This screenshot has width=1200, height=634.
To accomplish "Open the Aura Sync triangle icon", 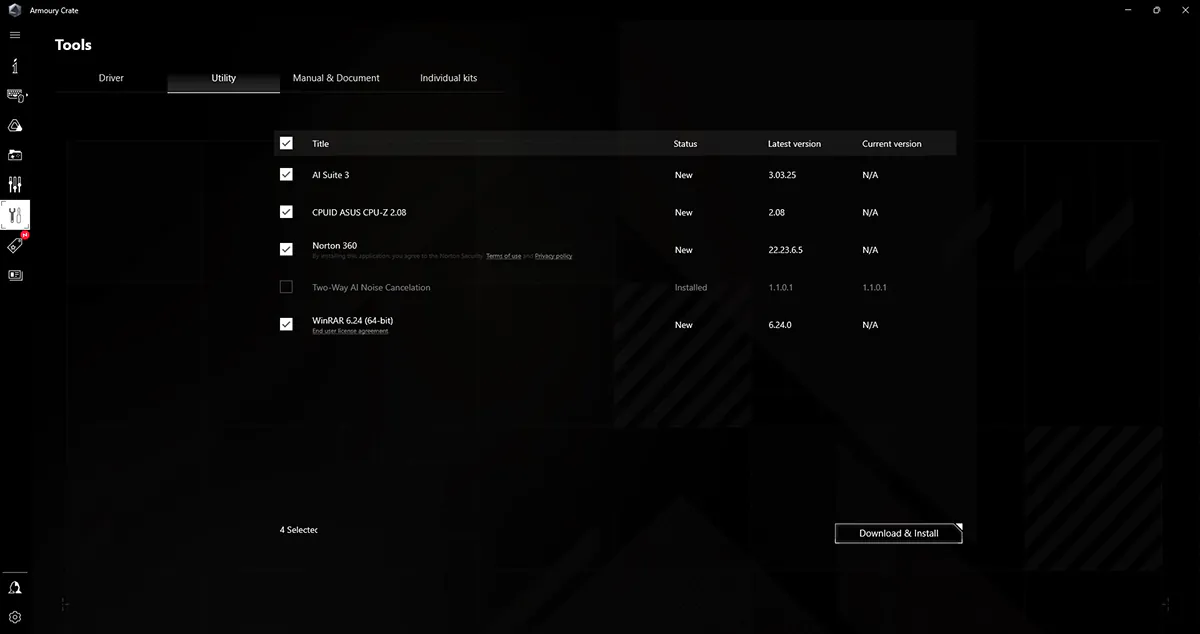I will coord(15,125).
